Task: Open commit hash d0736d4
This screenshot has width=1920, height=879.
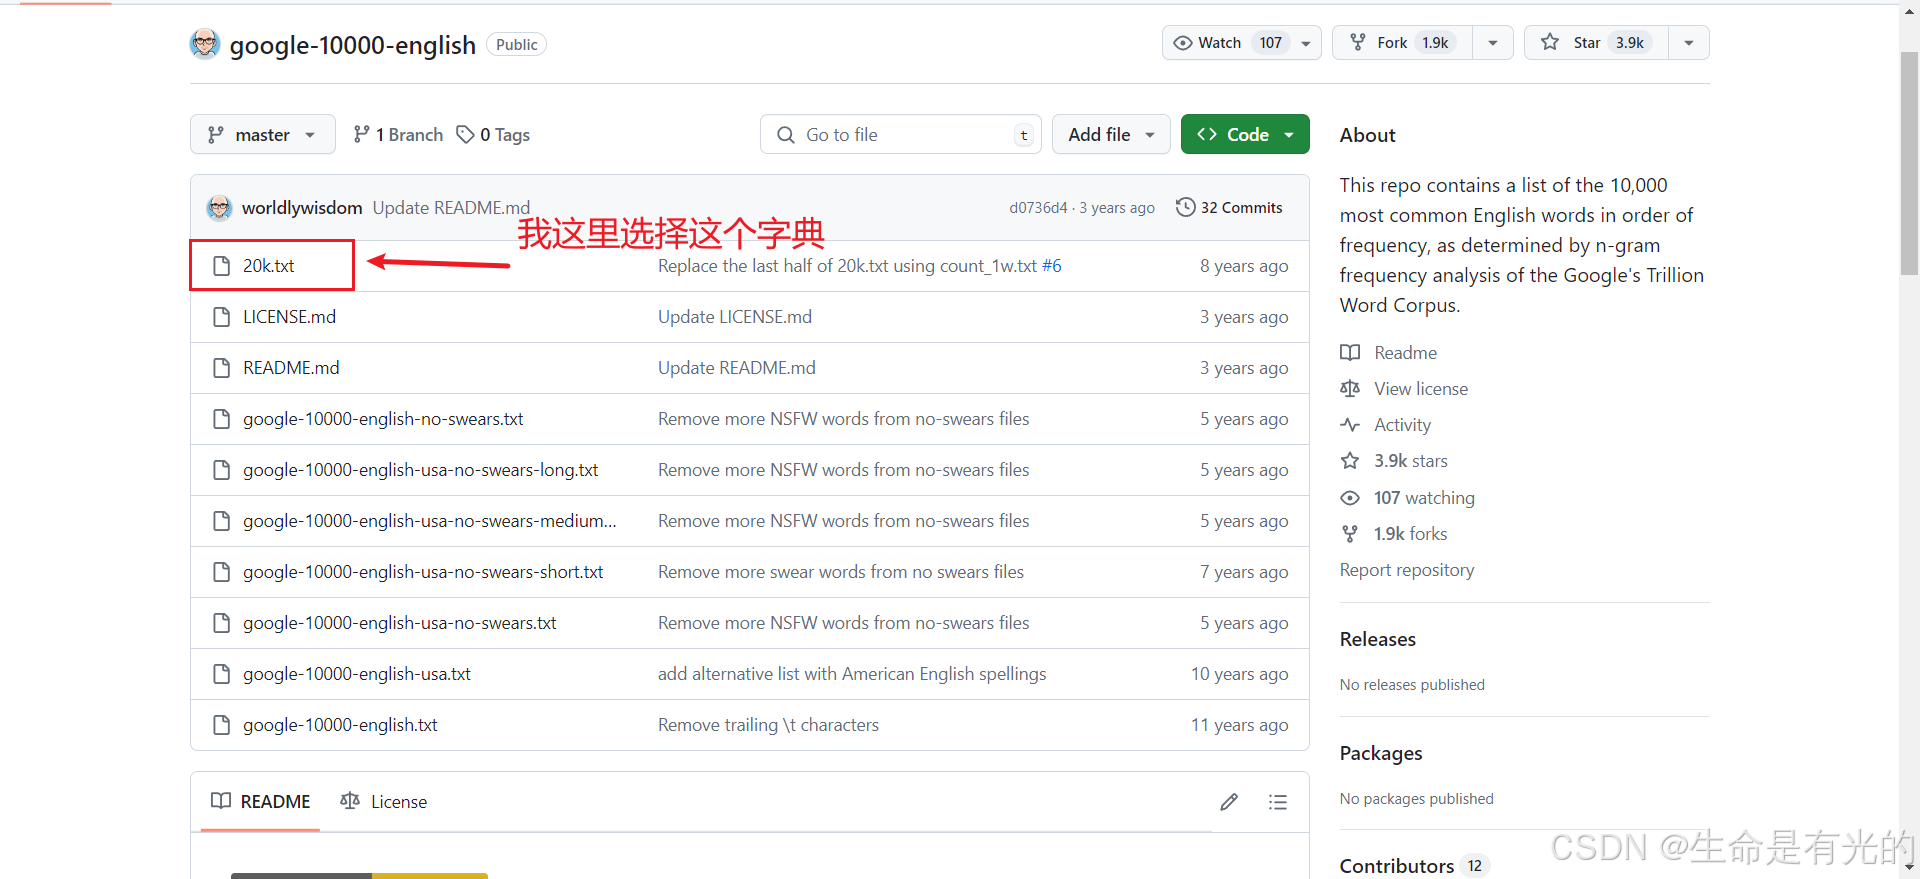Action: click(1038, 207)
